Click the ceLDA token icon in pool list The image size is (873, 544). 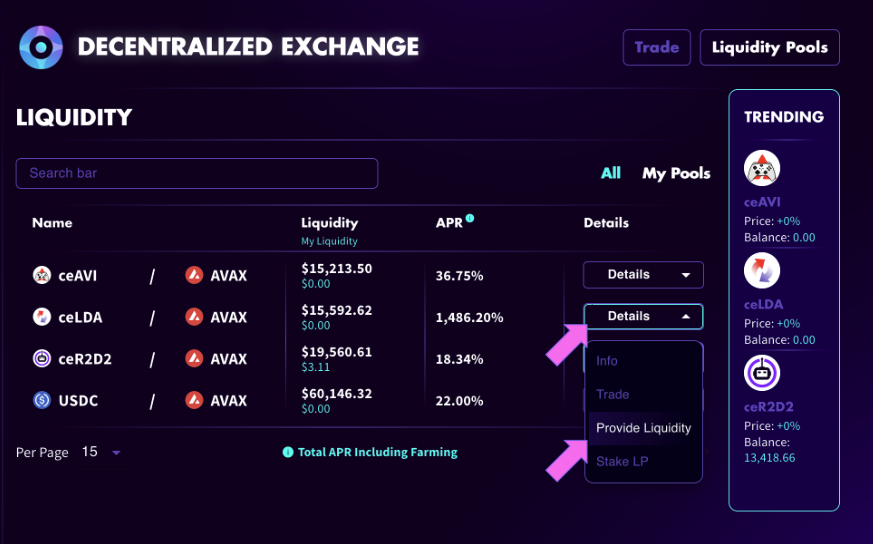coord(42,317)
